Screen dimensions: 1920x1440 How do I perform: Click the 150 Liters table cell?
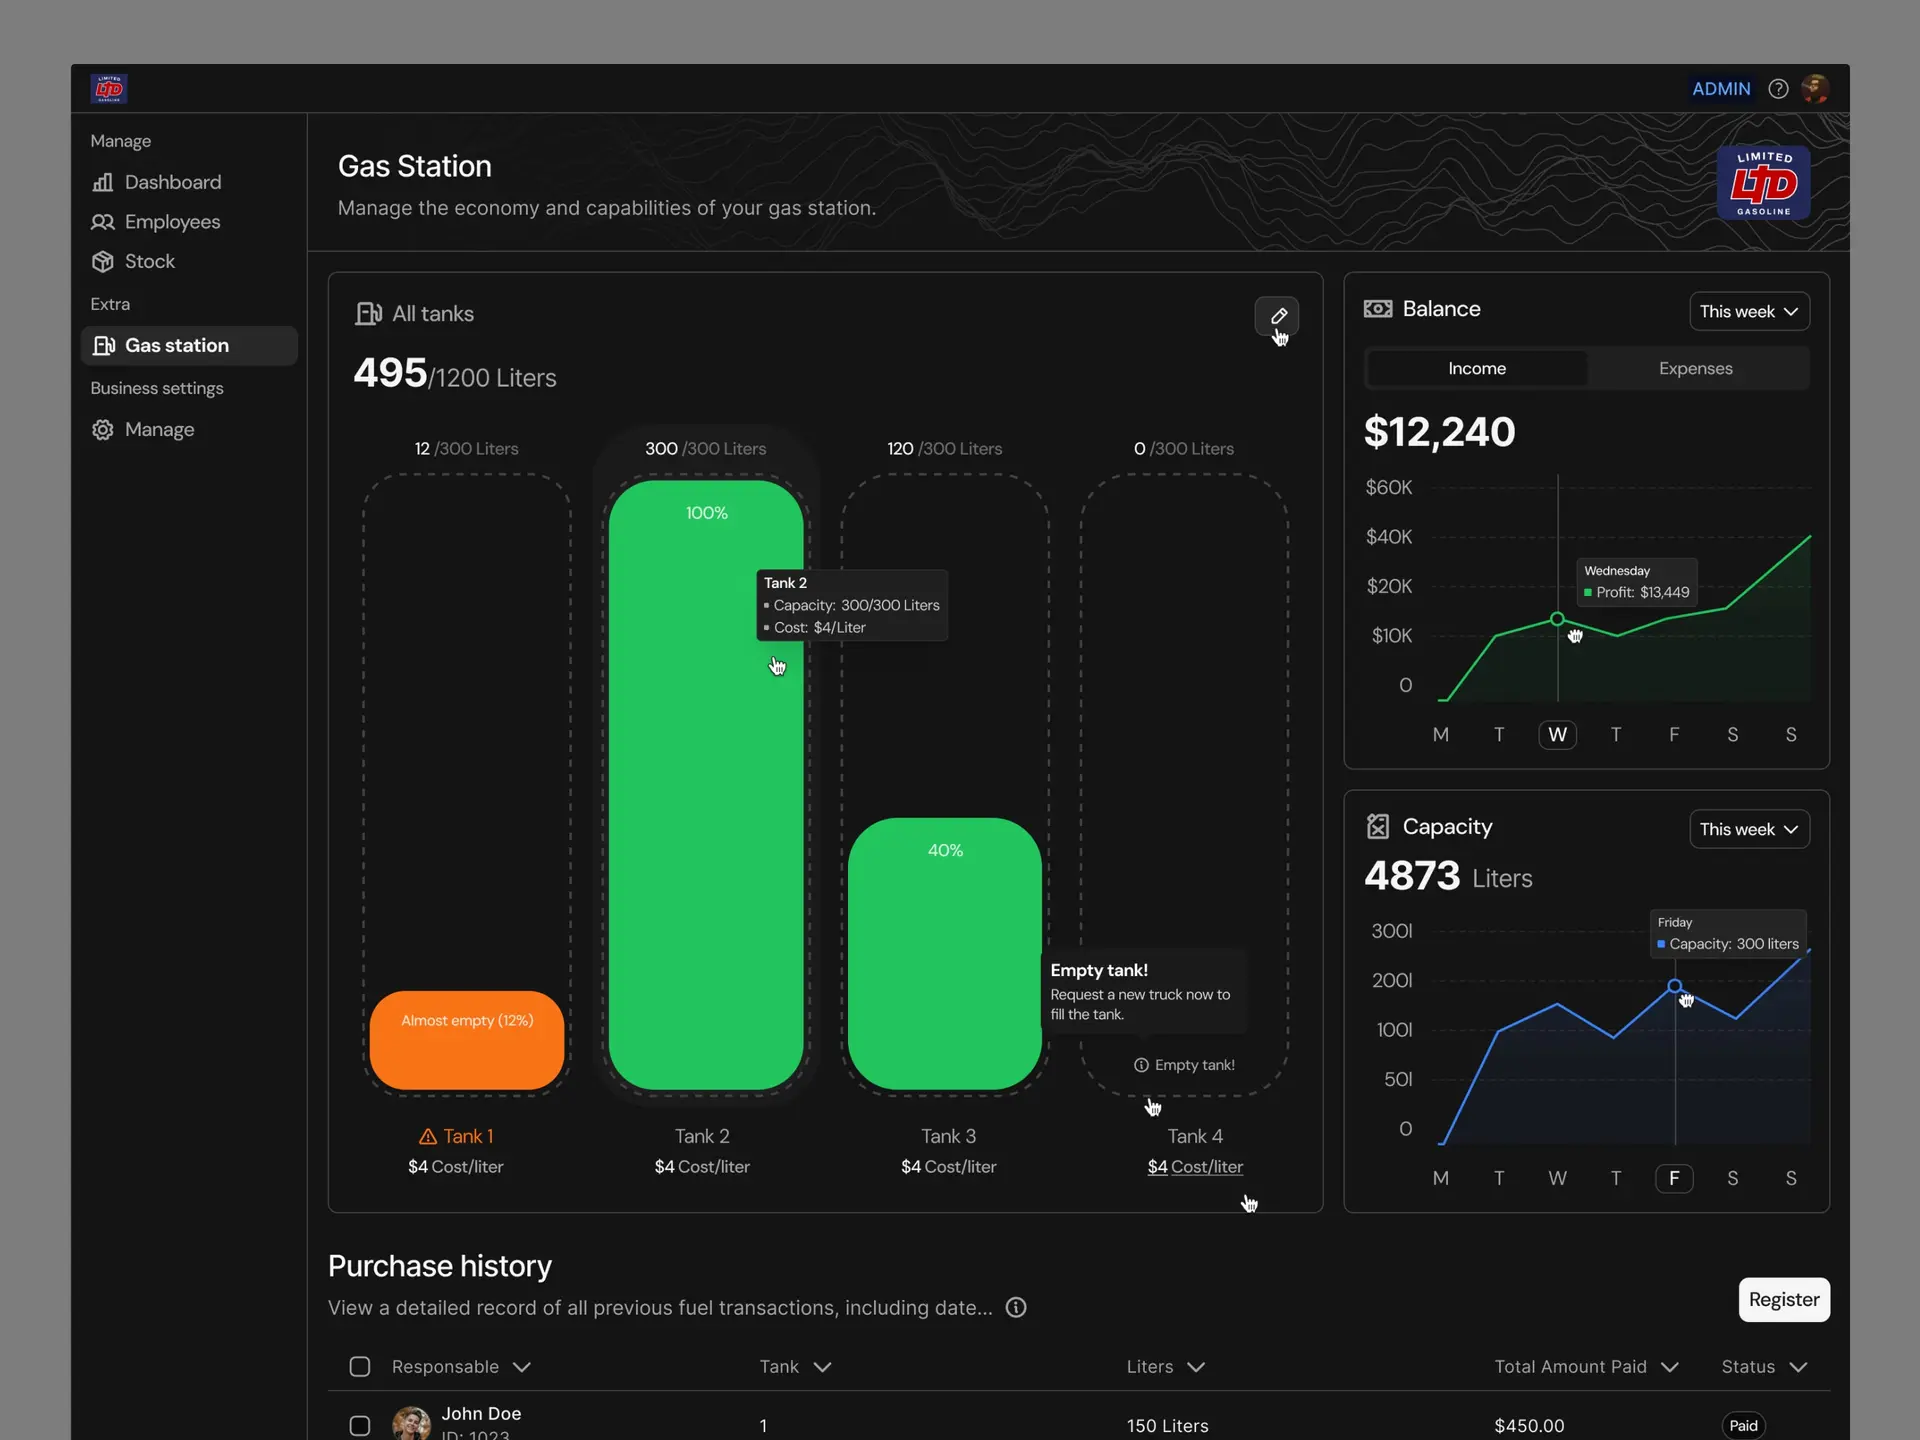tap(1167, 1426)
